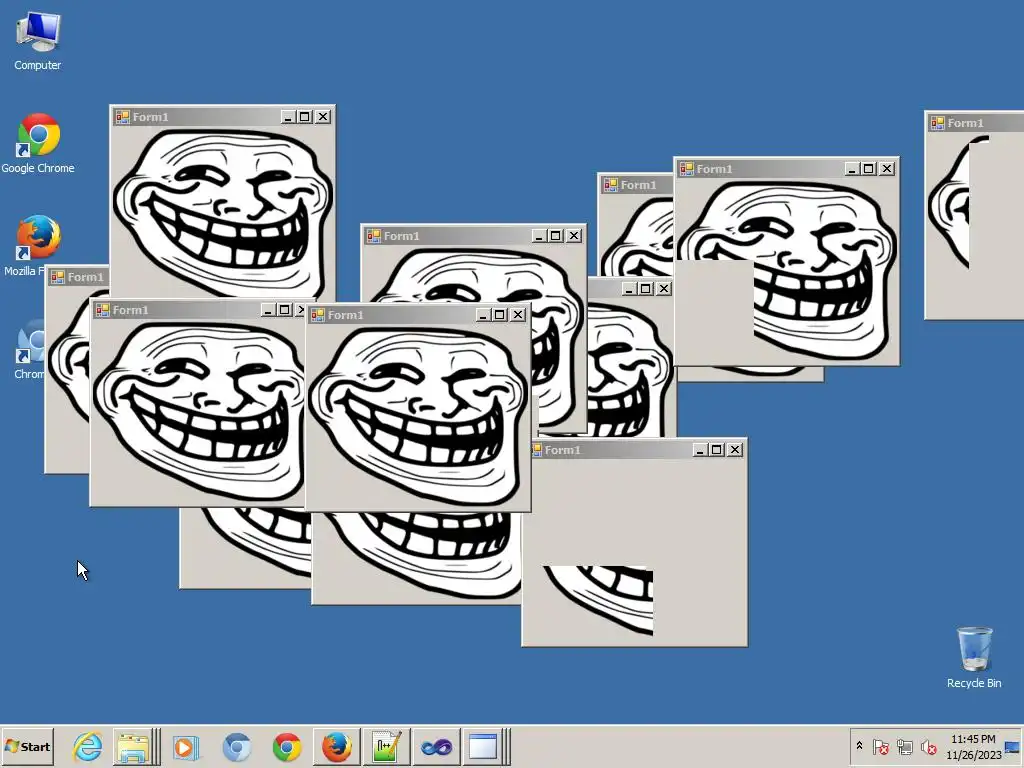Minimize the Form1 window overlapping the Chromium desktop icon

coord(267,310)
